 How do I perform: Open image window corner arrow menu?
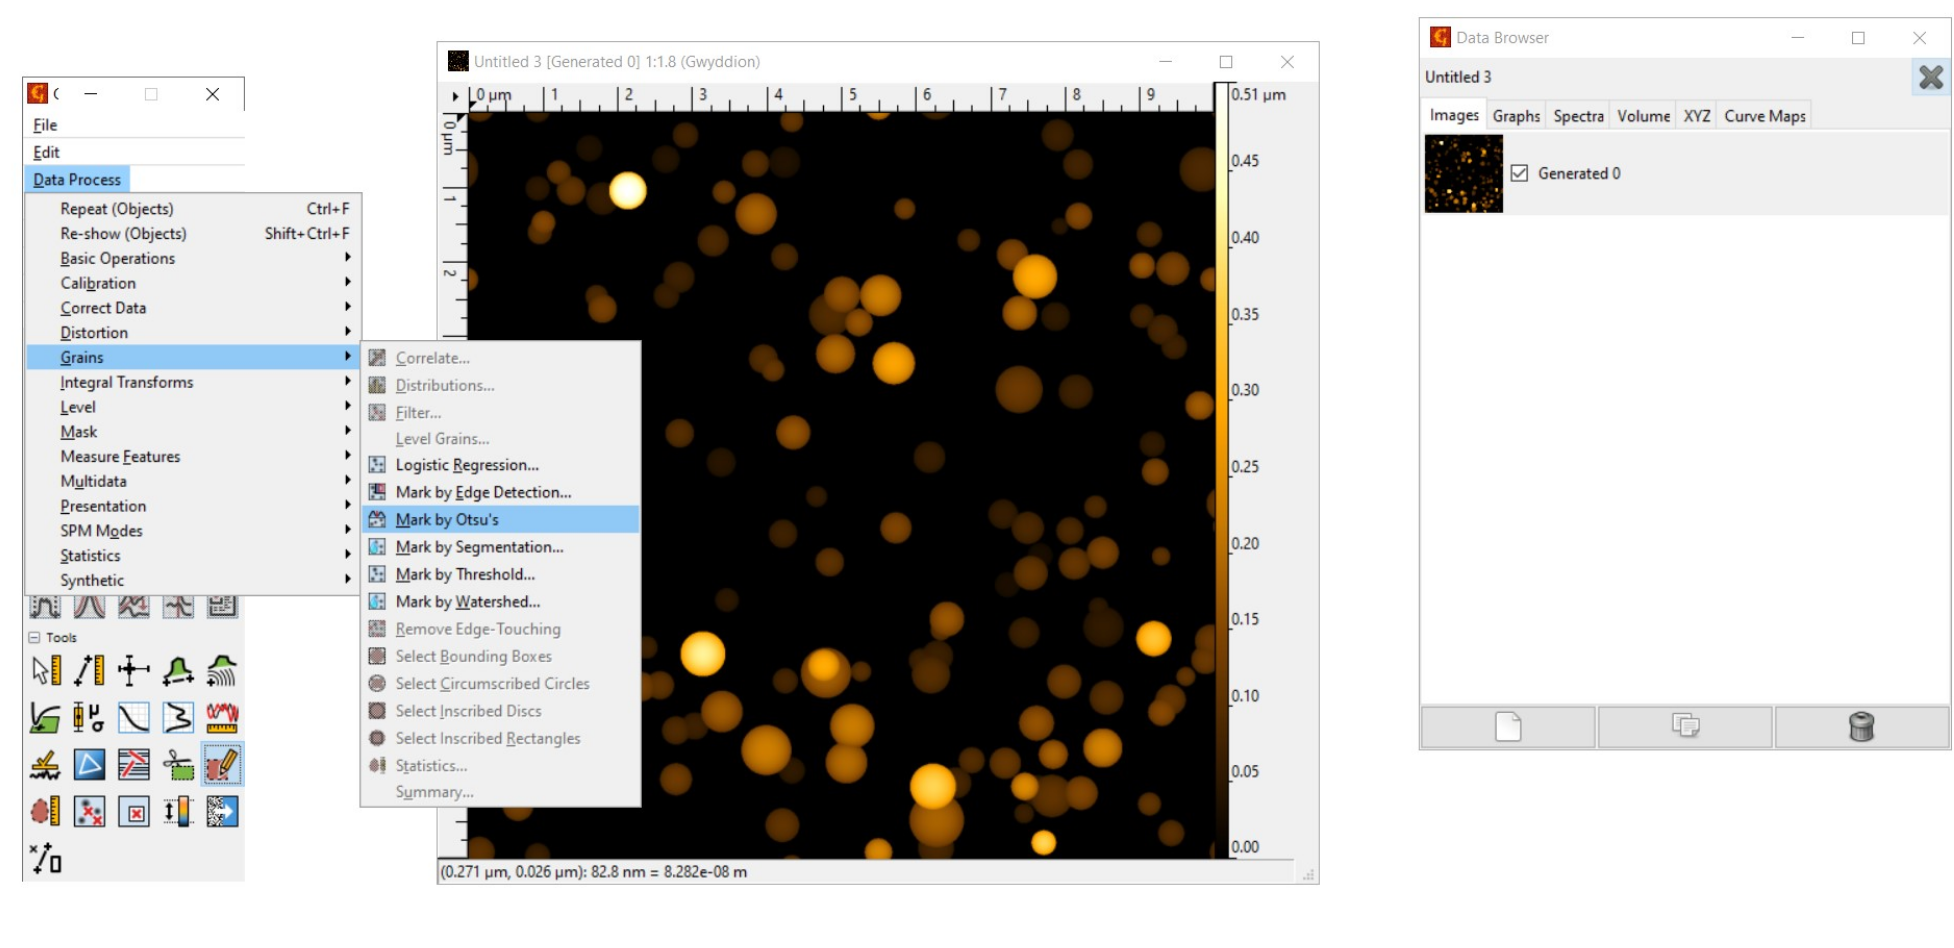click(x=455, y=96)
